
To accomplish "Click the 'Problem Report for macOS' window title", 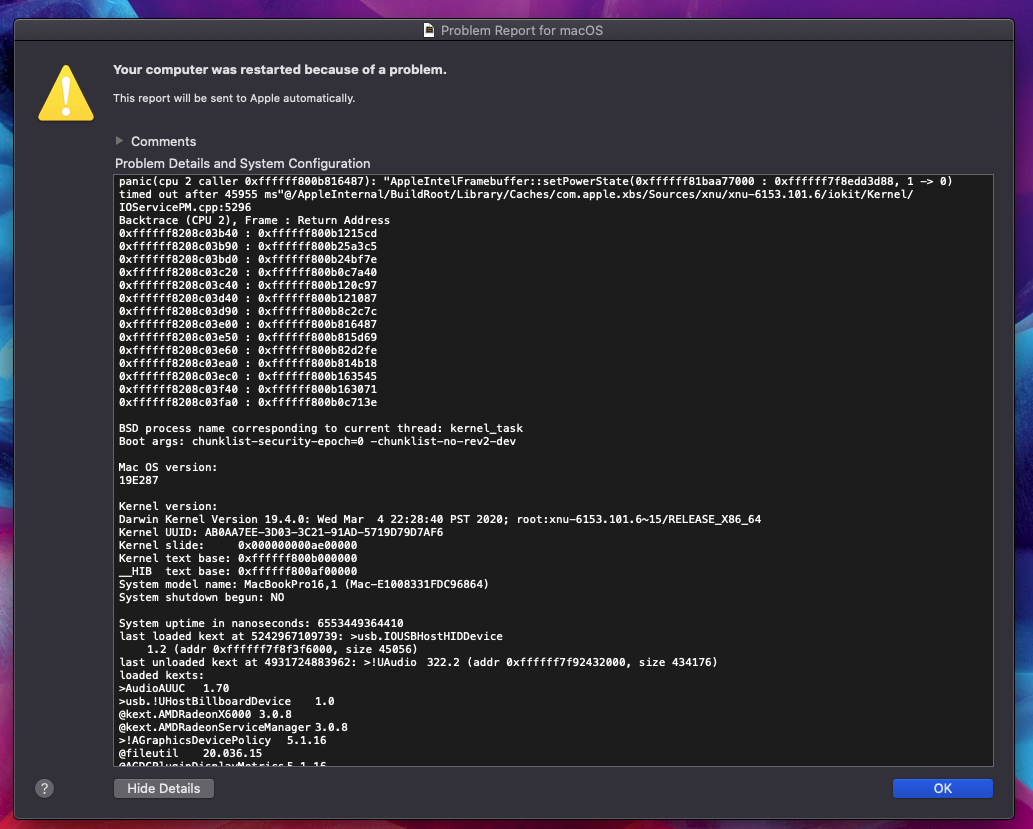I will [x=522, y=30].
